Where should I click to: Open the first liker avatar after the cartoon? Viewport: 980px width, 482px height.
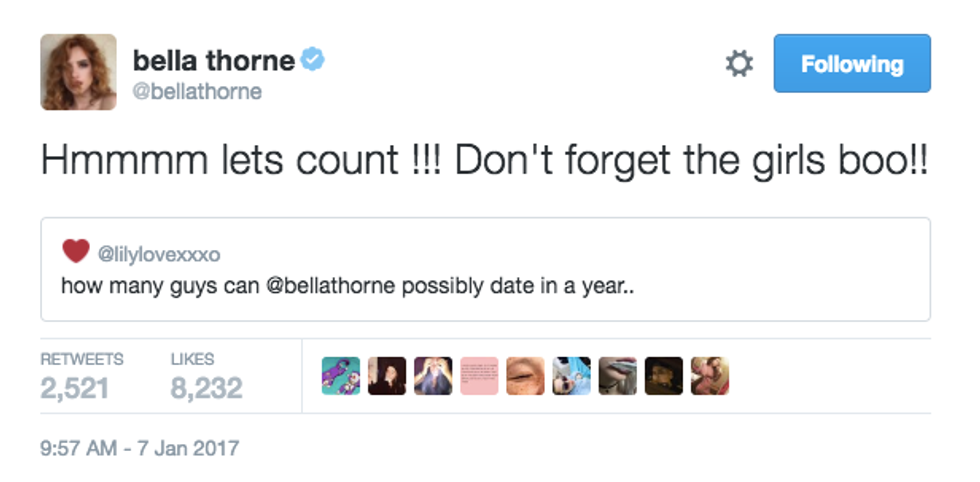click(387, 376)
